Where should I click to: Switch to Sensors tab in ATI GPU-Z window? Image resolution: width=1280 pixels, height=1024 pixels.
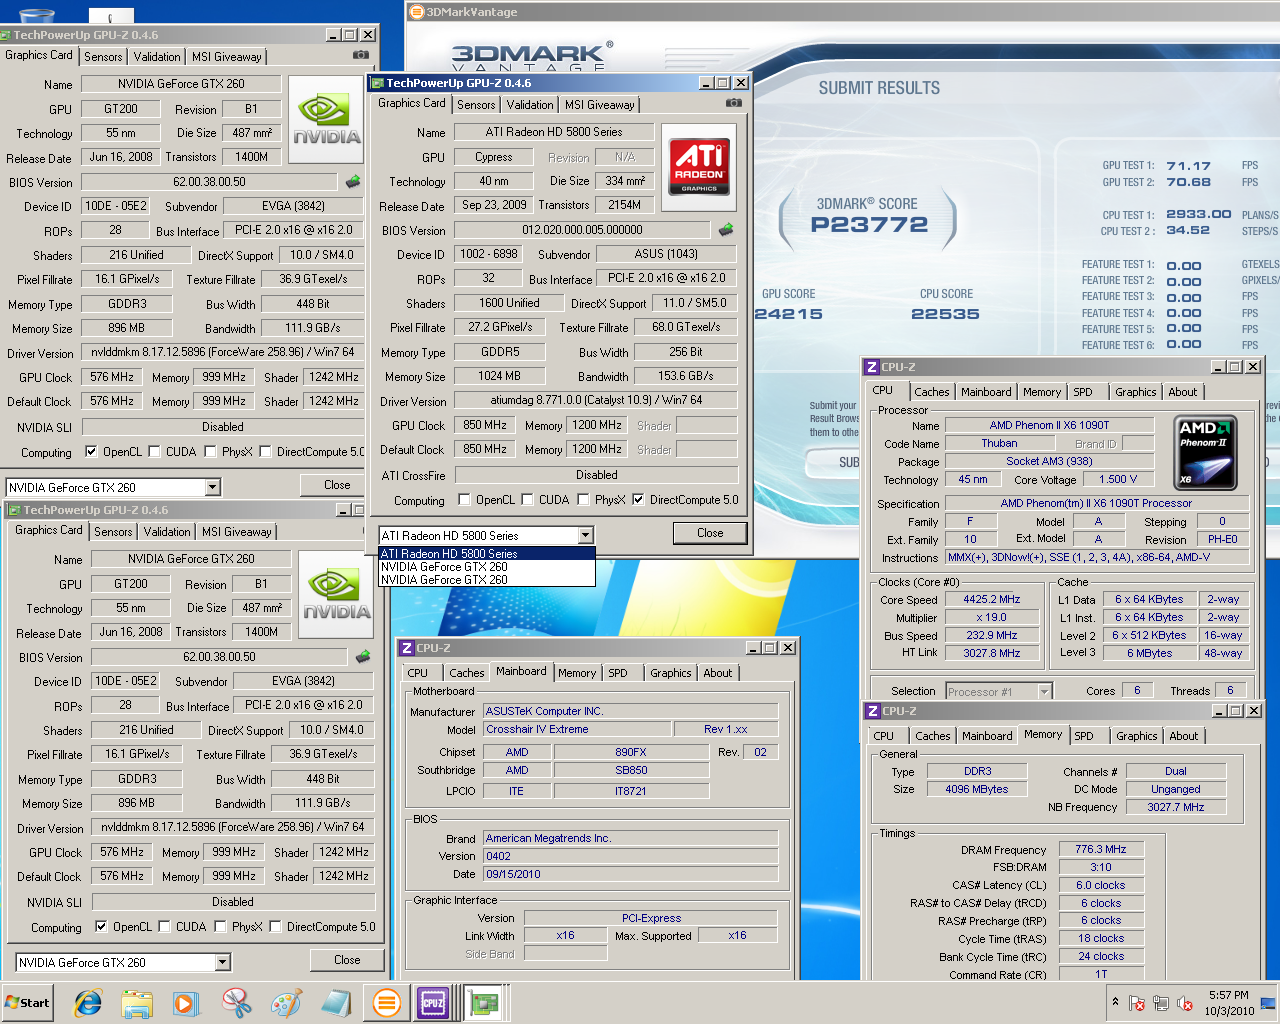tap(476, 104)
